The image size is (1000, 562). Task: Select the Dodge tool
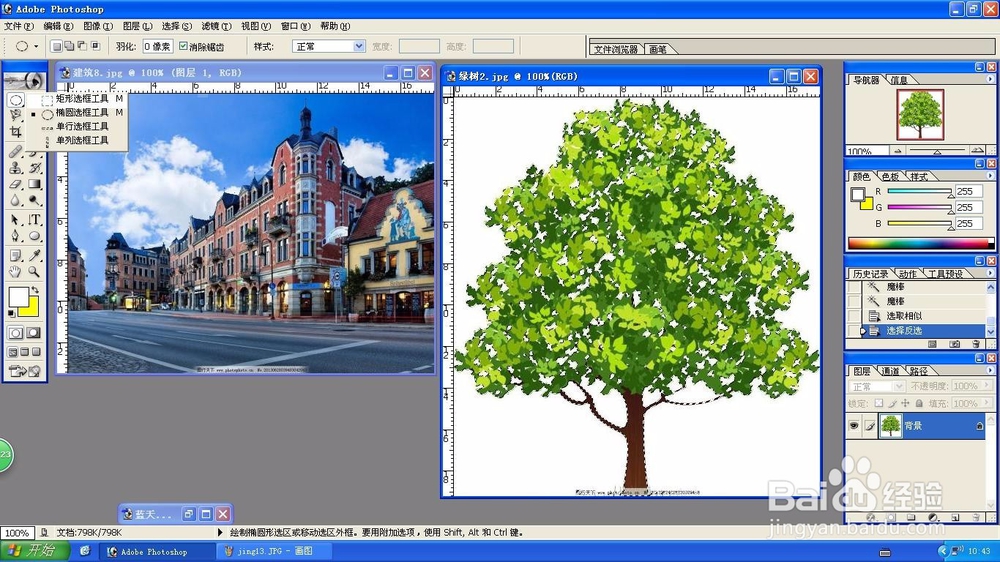pyautogui.click(x=34, y=200)
